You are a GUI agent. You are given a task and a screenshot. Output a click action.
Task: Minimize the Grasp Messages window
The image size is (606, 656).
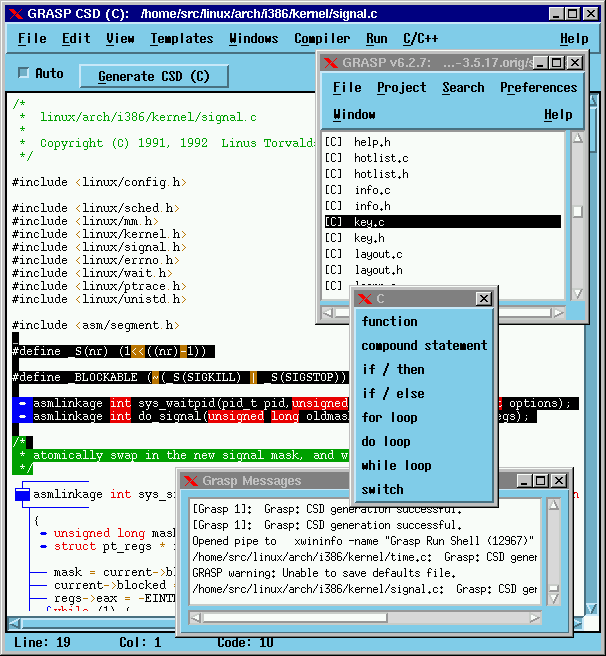[524, 481]
